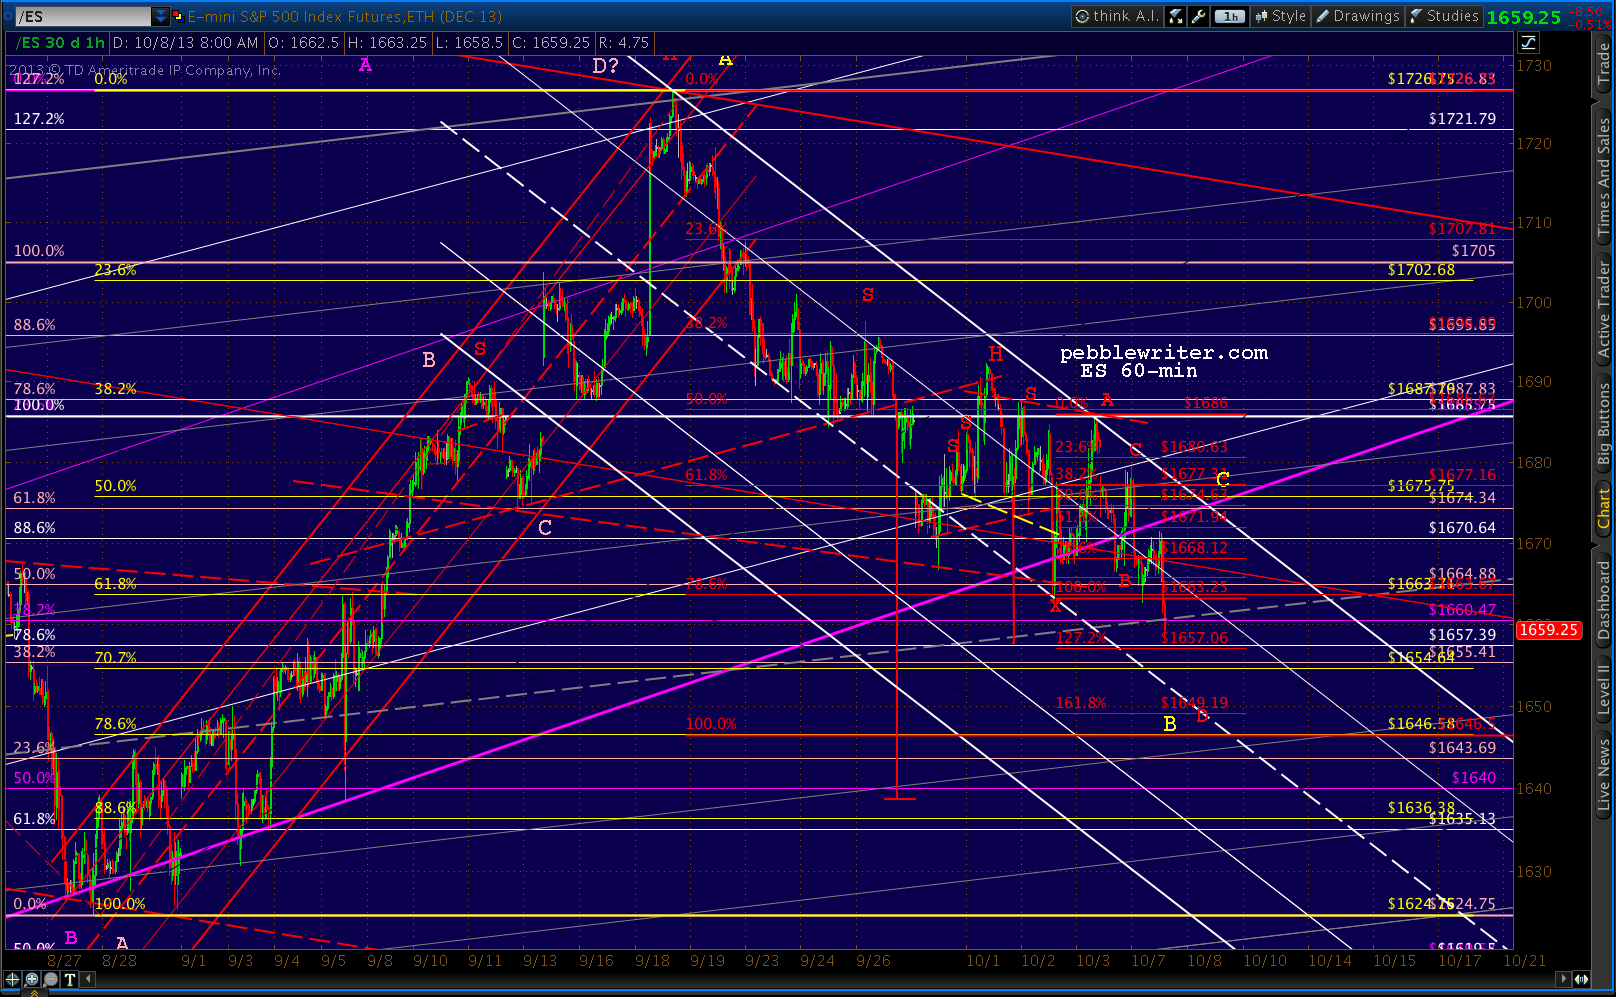Expand the bottom panel via yellow chevron
Viewport: 1616px width, 997px height.
pos(34,992)
